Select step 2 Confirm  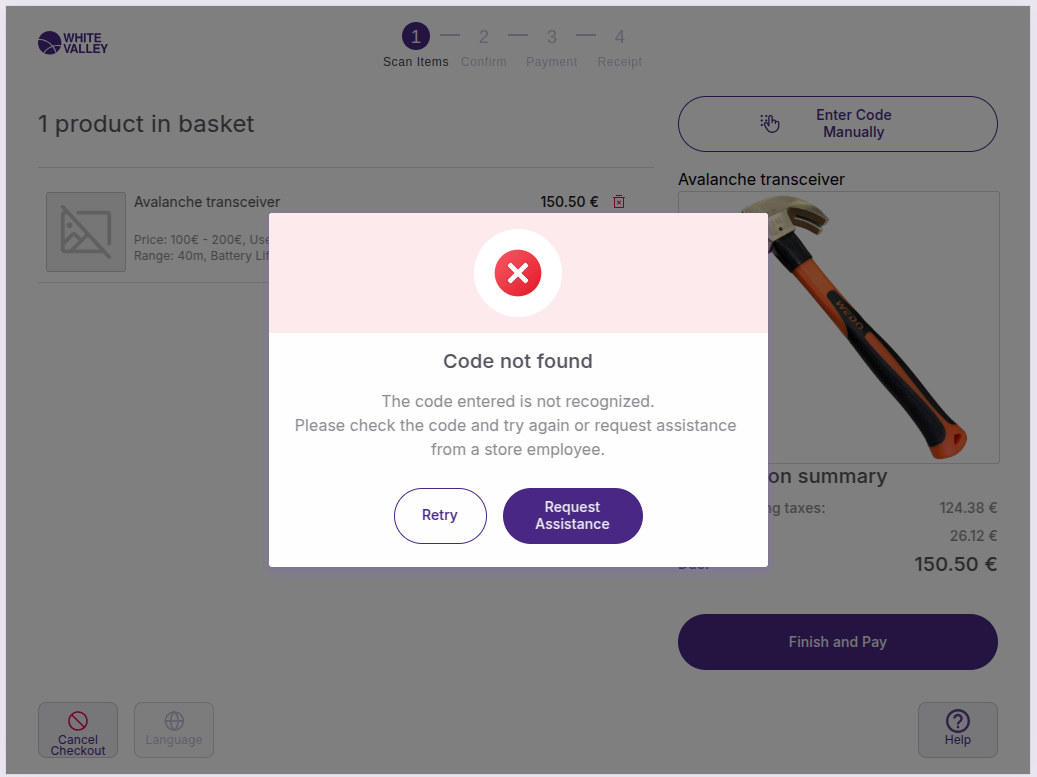pyautogui.click(x=484, y=38)
